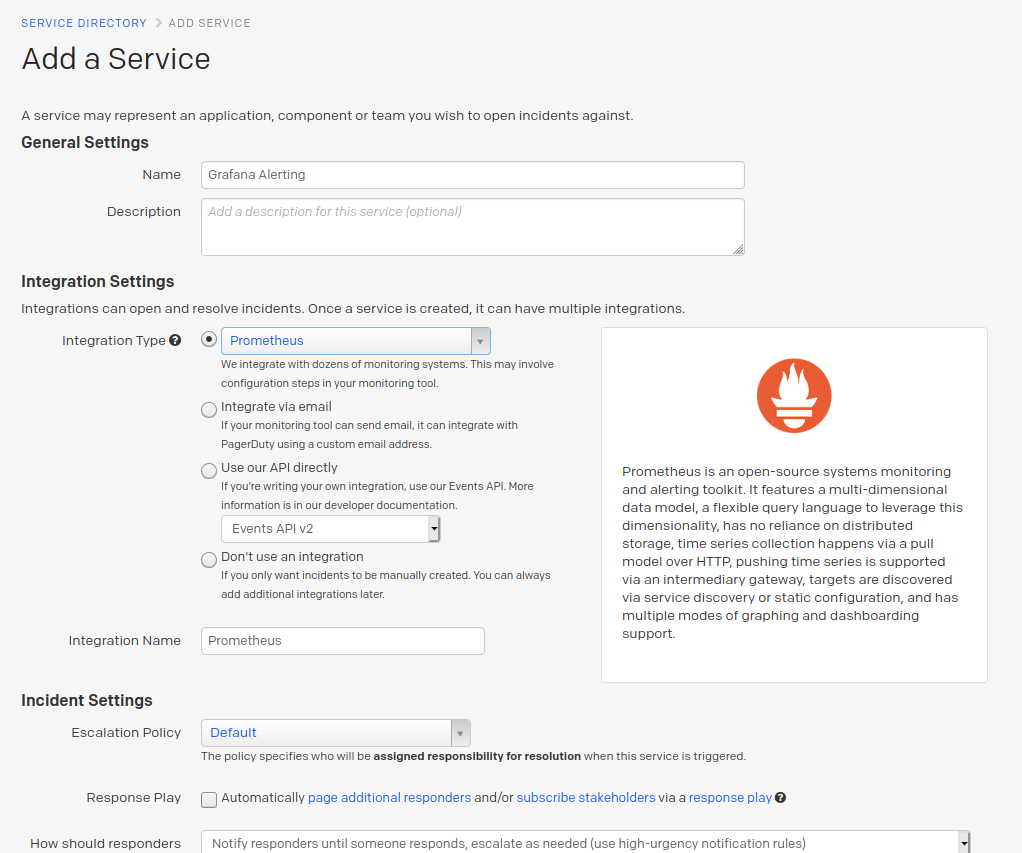The image size is (1022, 853).
Task: Open page additional responders link
Action: (x=389, y=798)
